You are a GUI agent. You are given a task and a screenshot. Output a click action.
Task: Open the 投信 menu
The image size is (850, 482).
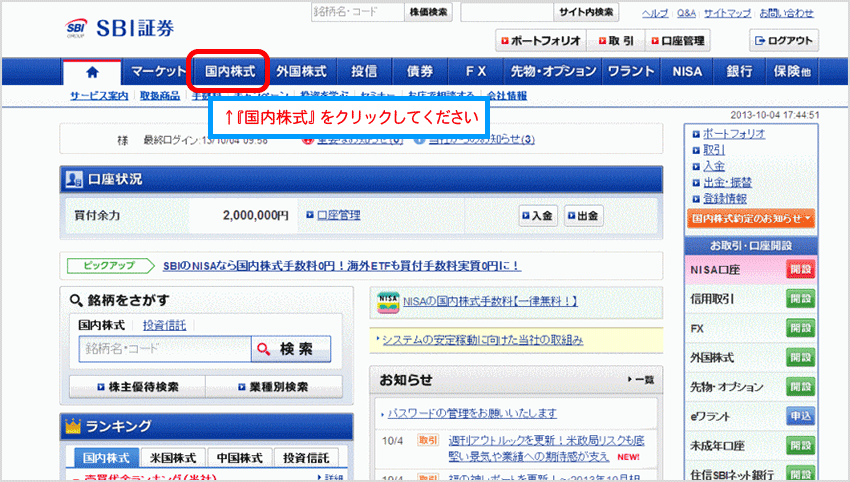[x=364, y=72]
